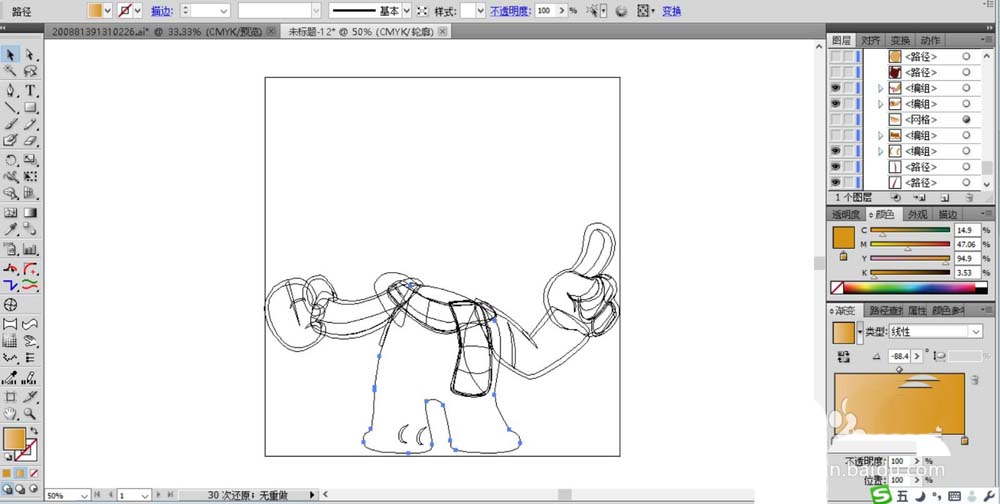Image resolution: width=1000 pixels, height=504 pixels.
Task: Toggle lock box on <网格> layer row
Action: tap(848, 119)
